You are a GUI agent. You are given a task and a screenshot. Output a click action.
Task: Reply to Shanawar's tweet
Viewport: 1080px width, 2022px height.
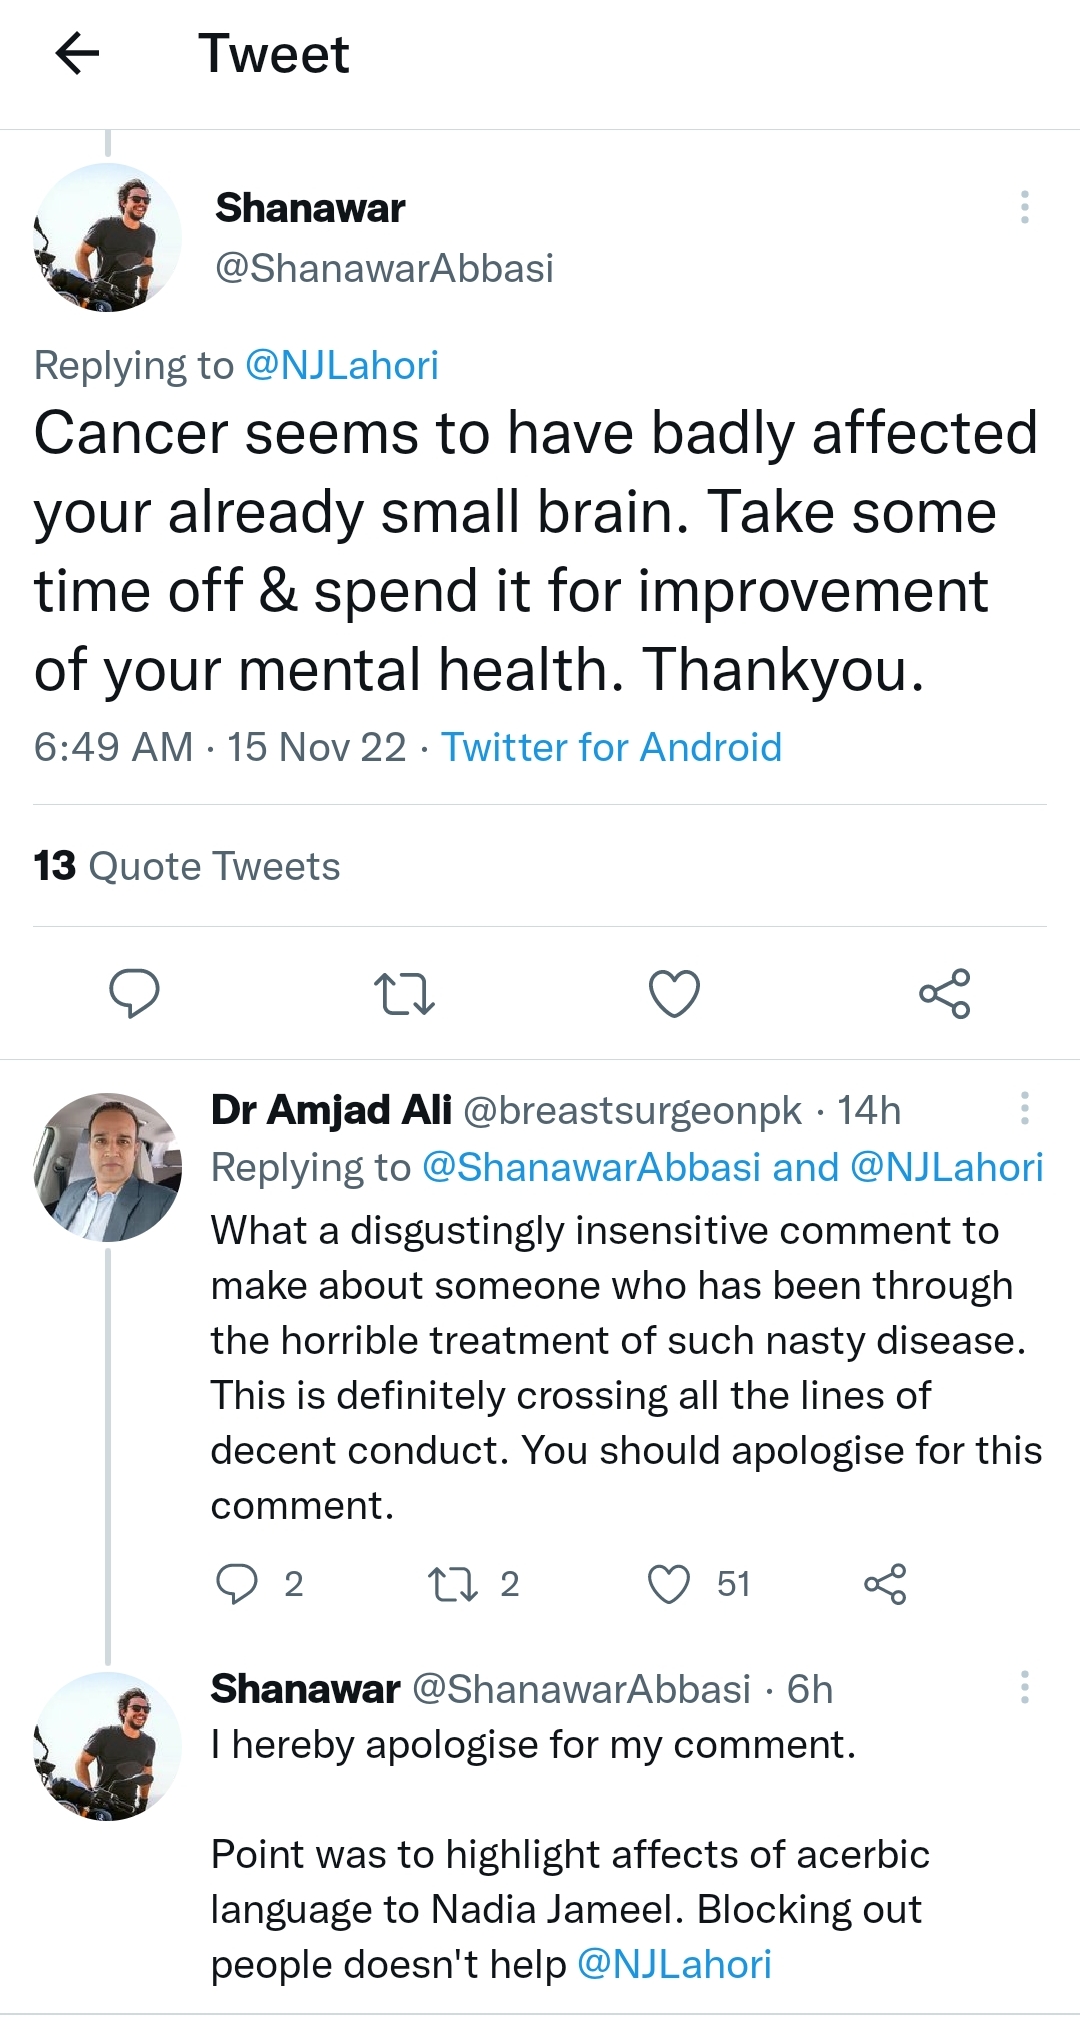[135, 993]
